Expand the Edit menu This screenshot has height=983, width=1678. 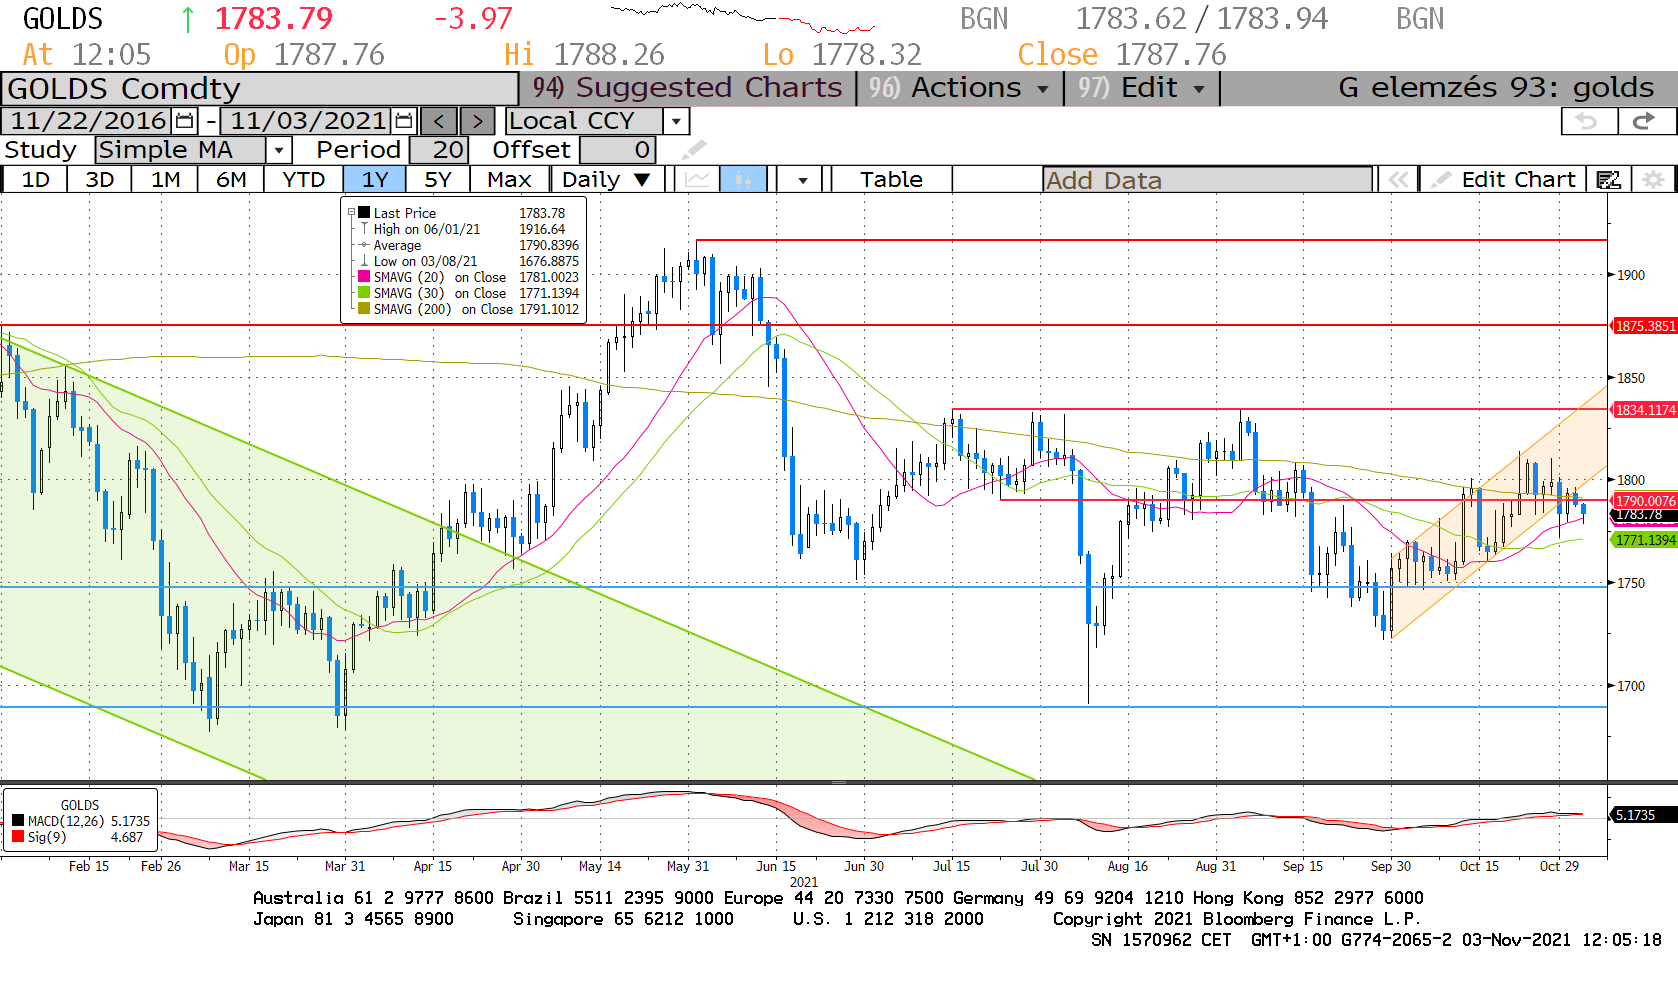coord(1142,88)
